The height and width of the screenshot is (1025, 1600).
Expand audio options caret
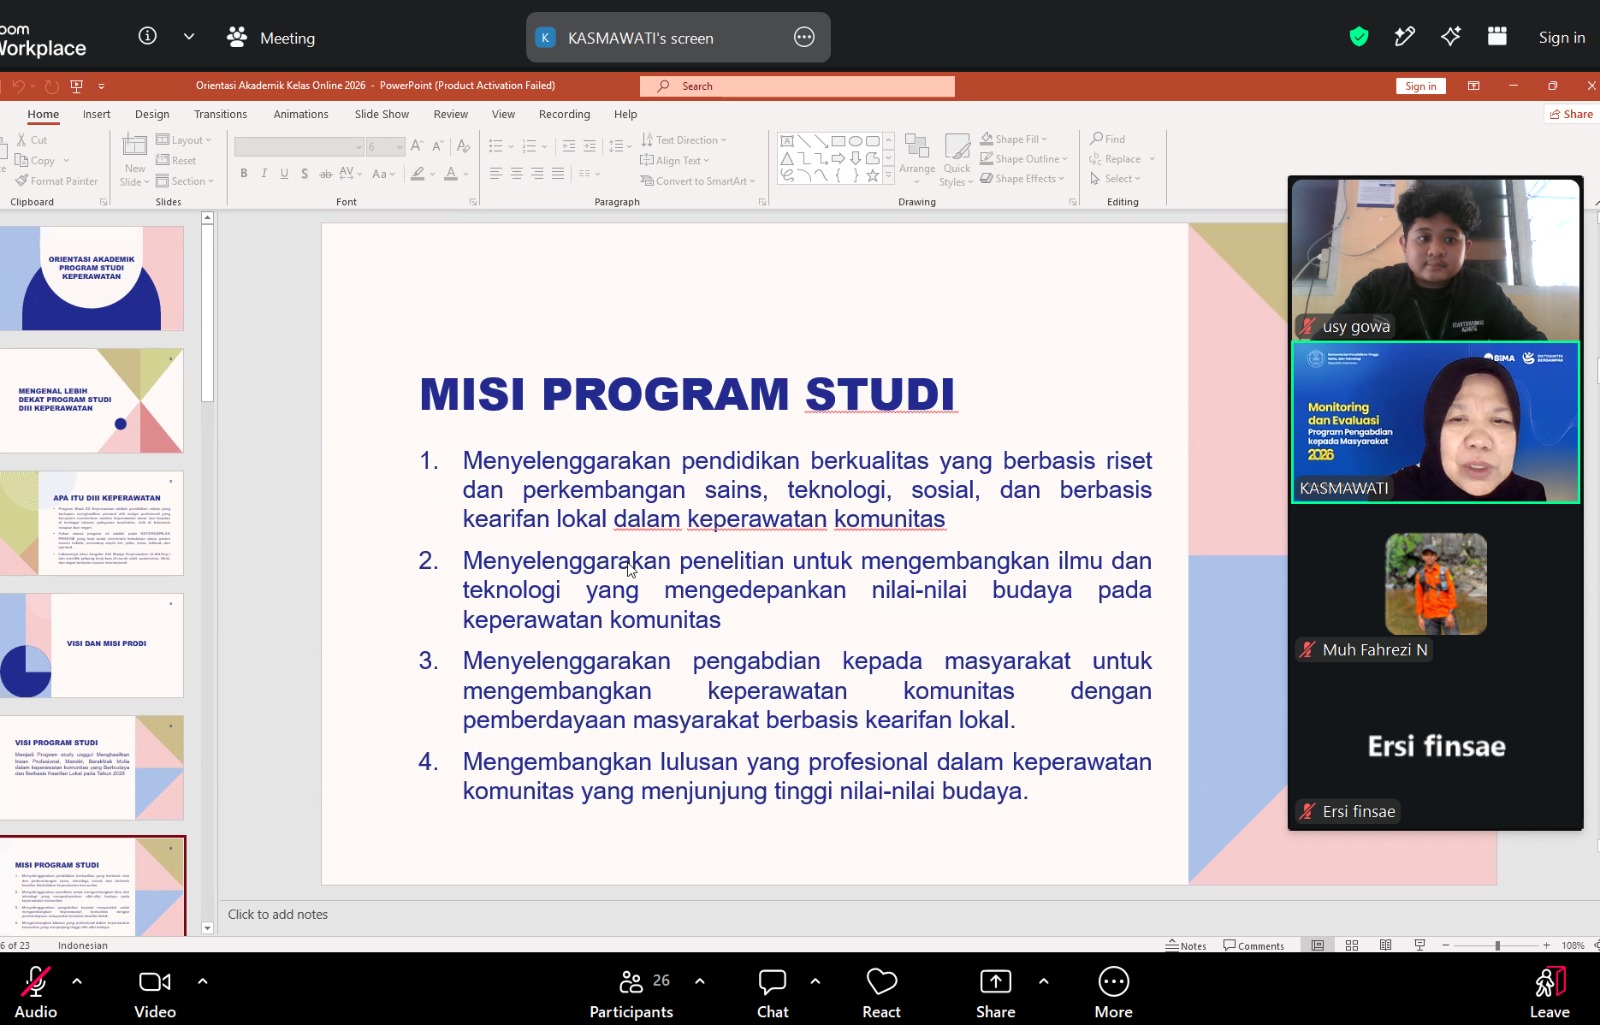77,981
